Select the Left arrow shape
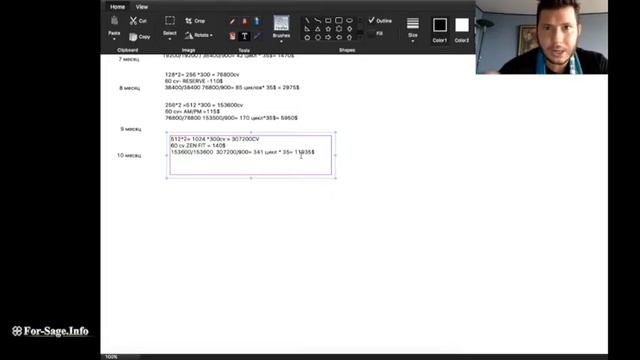This screenshot has width=640, height=360. pos(339,38)
